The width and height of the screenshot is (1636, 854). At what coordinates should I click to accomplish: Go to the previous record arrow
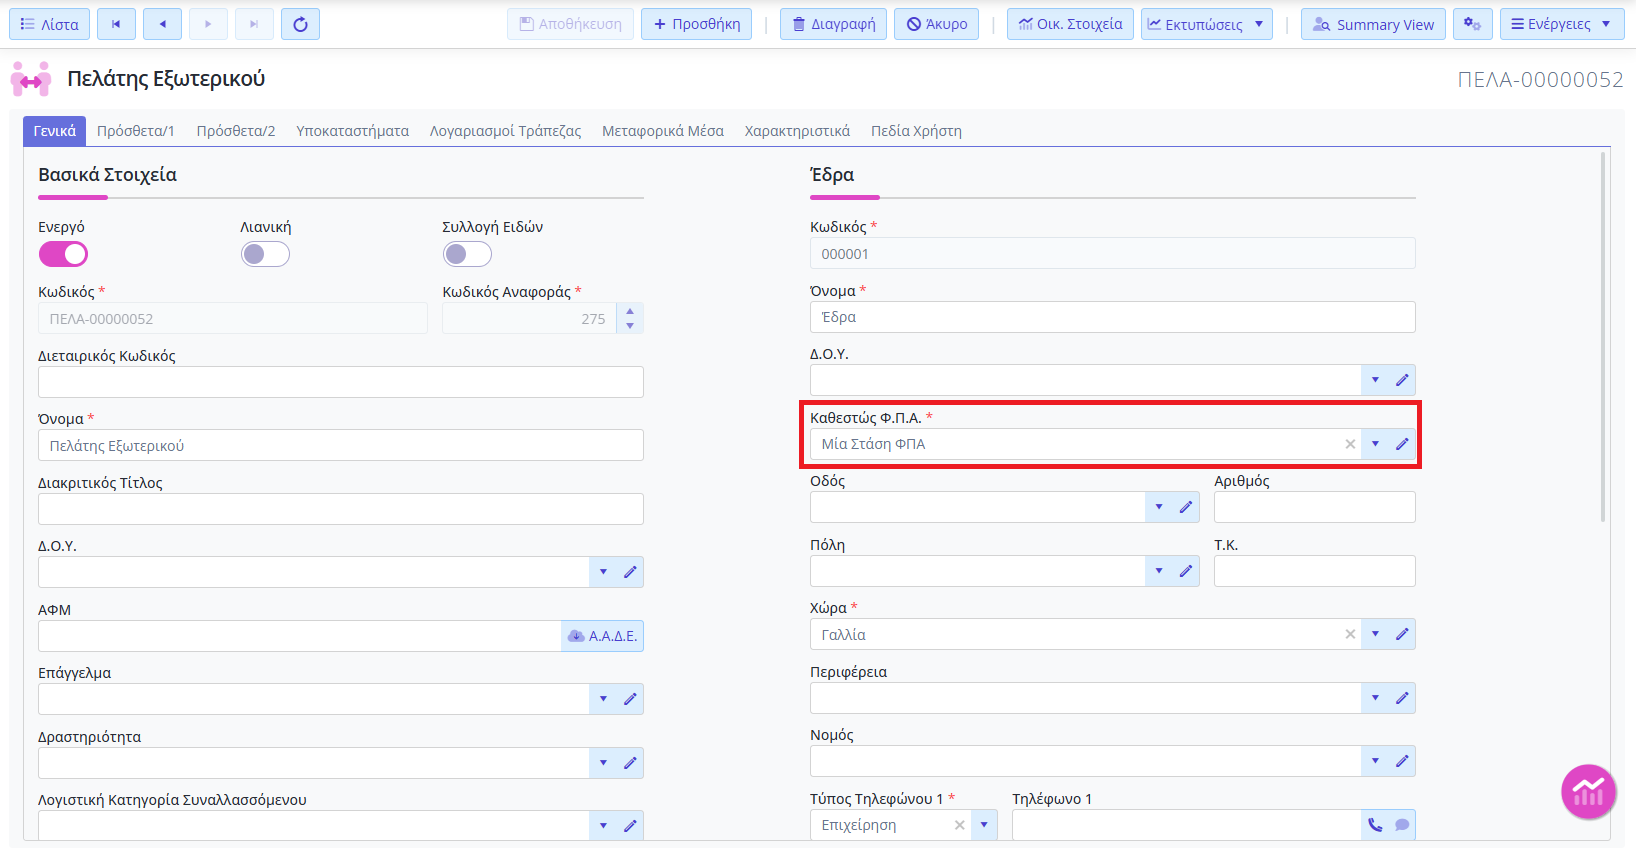[162, 24]
